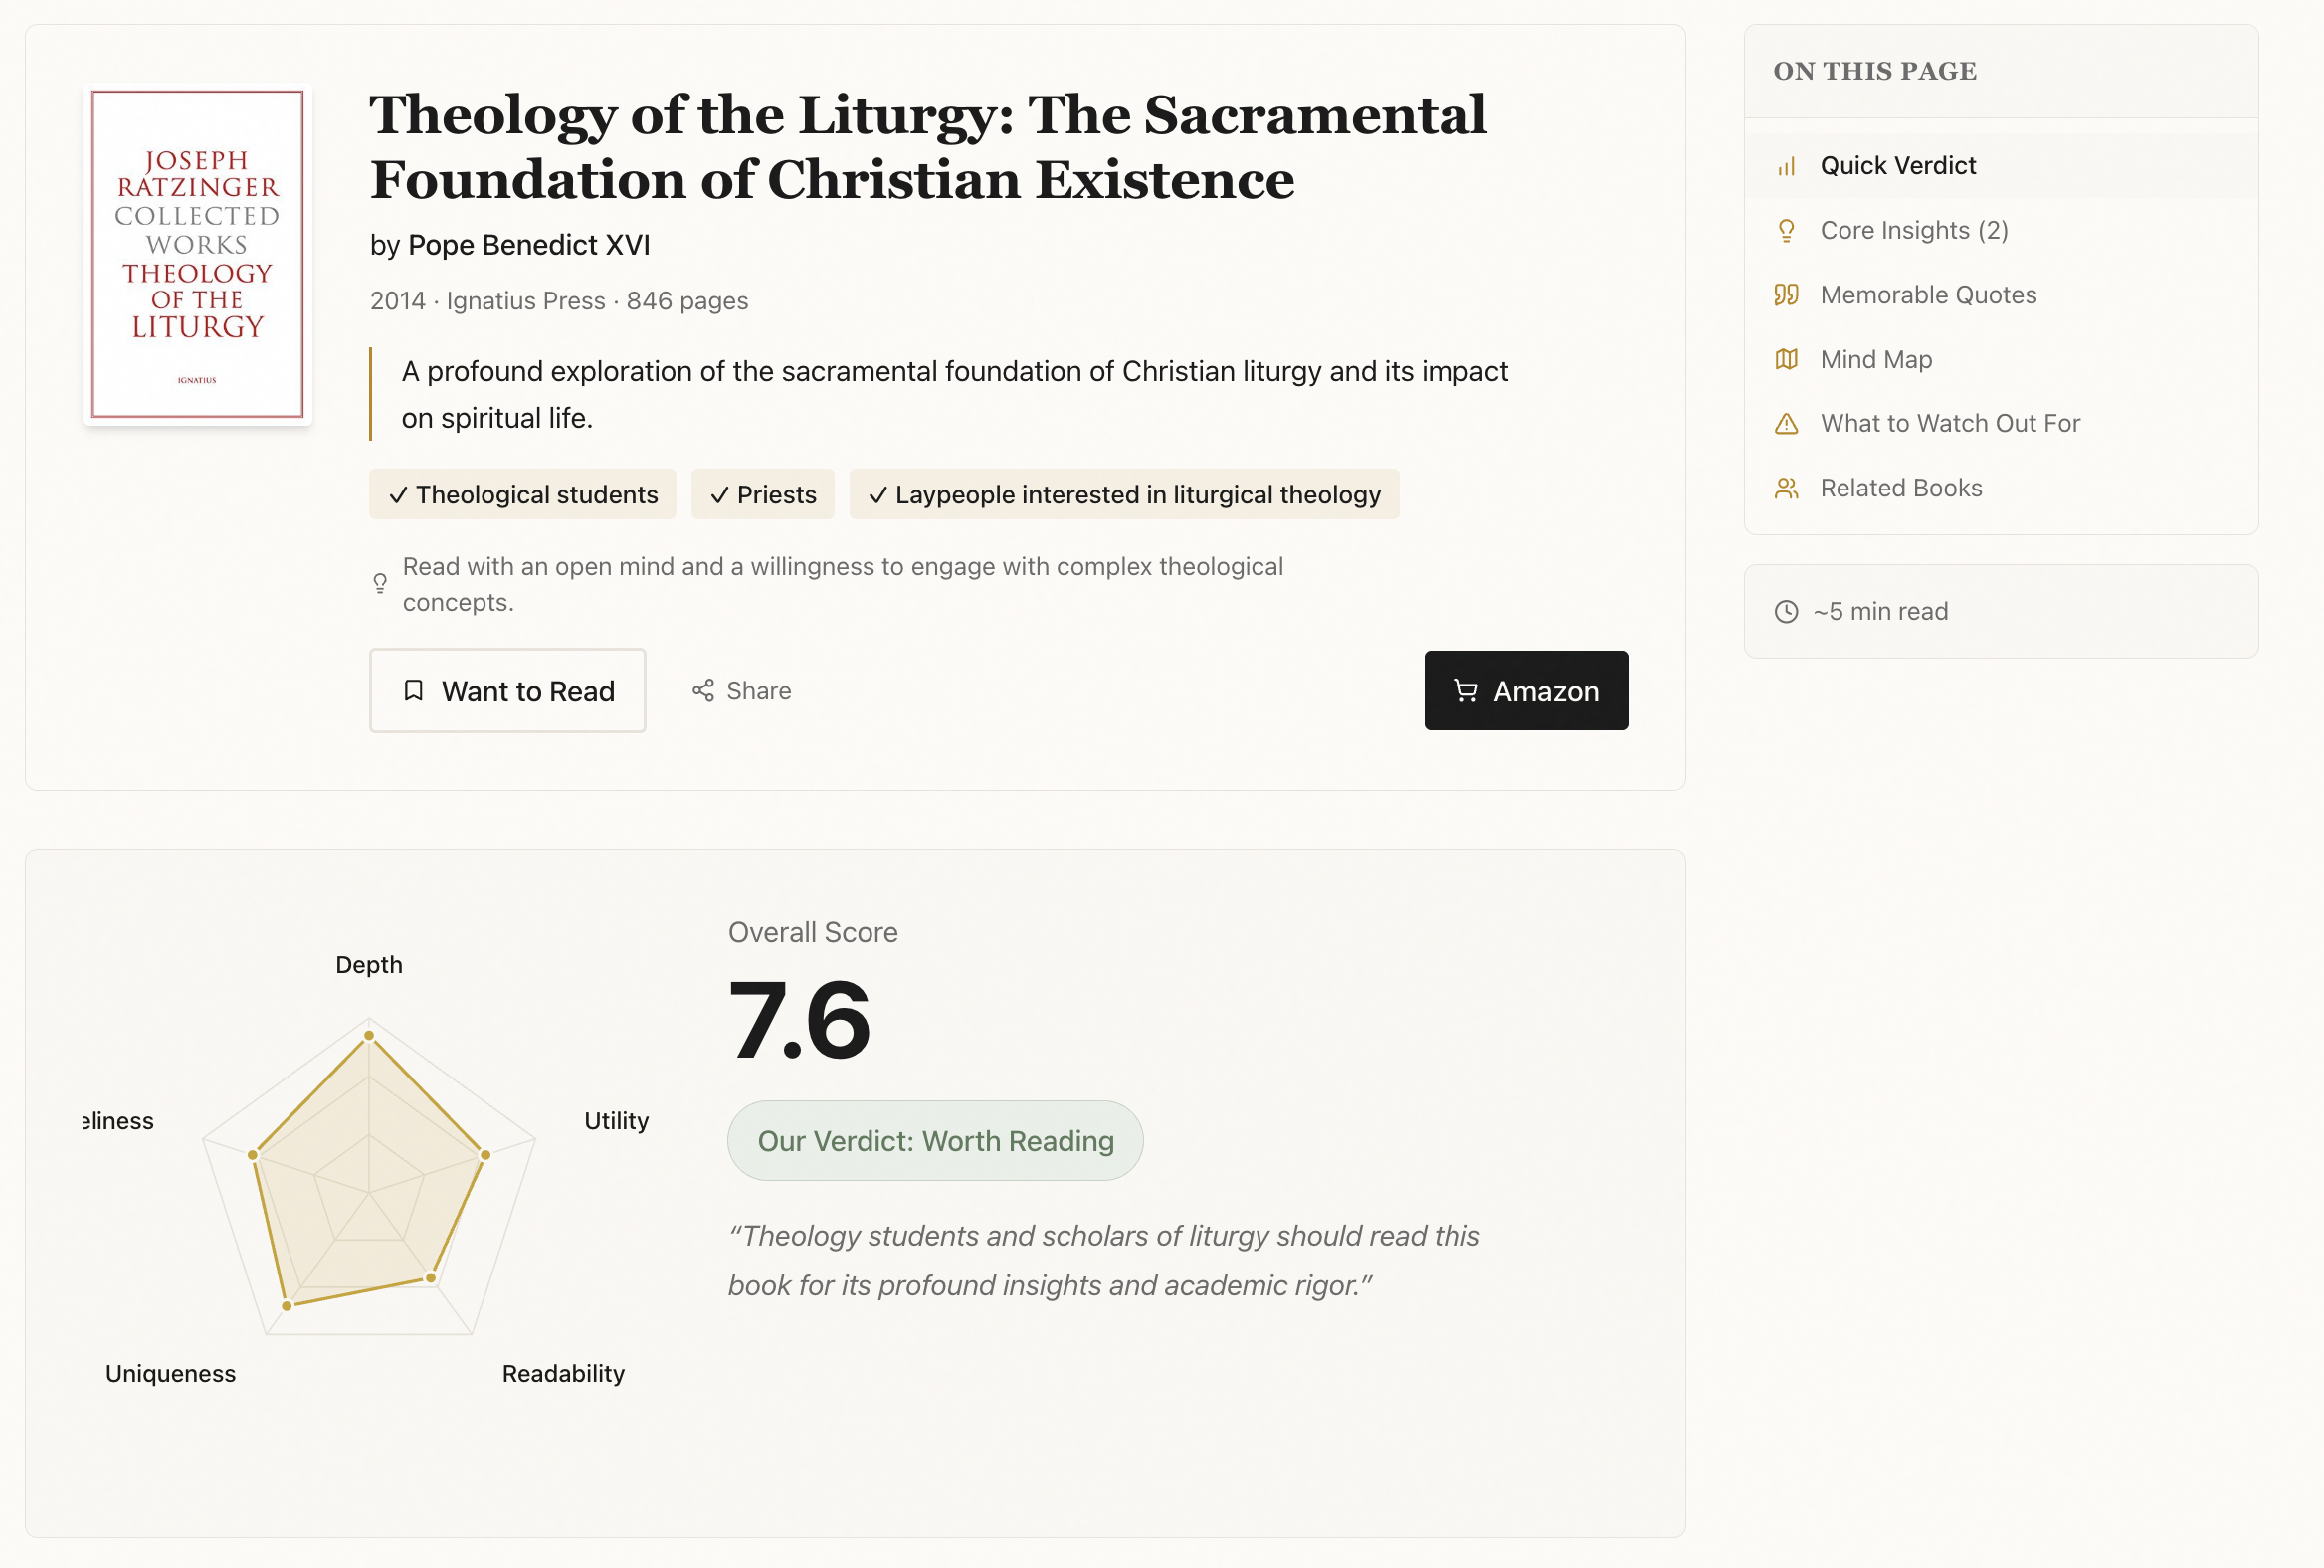Click the Memorable Quotes quotation icon
The width and height of the screenshot is (2324, 1568).
[1786, 295]
